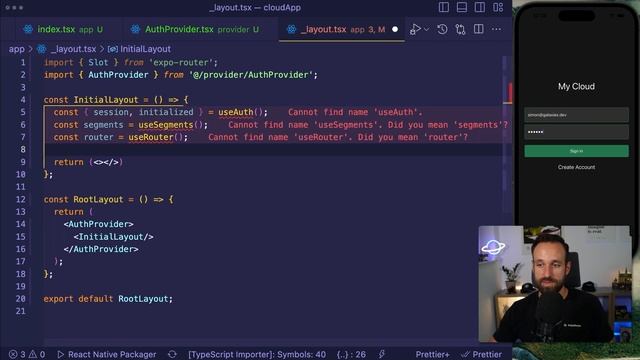Open warnings count in status bar
The height and width of the screenshot is (360, 640).
pyautogui.click(x=37, y=354)
